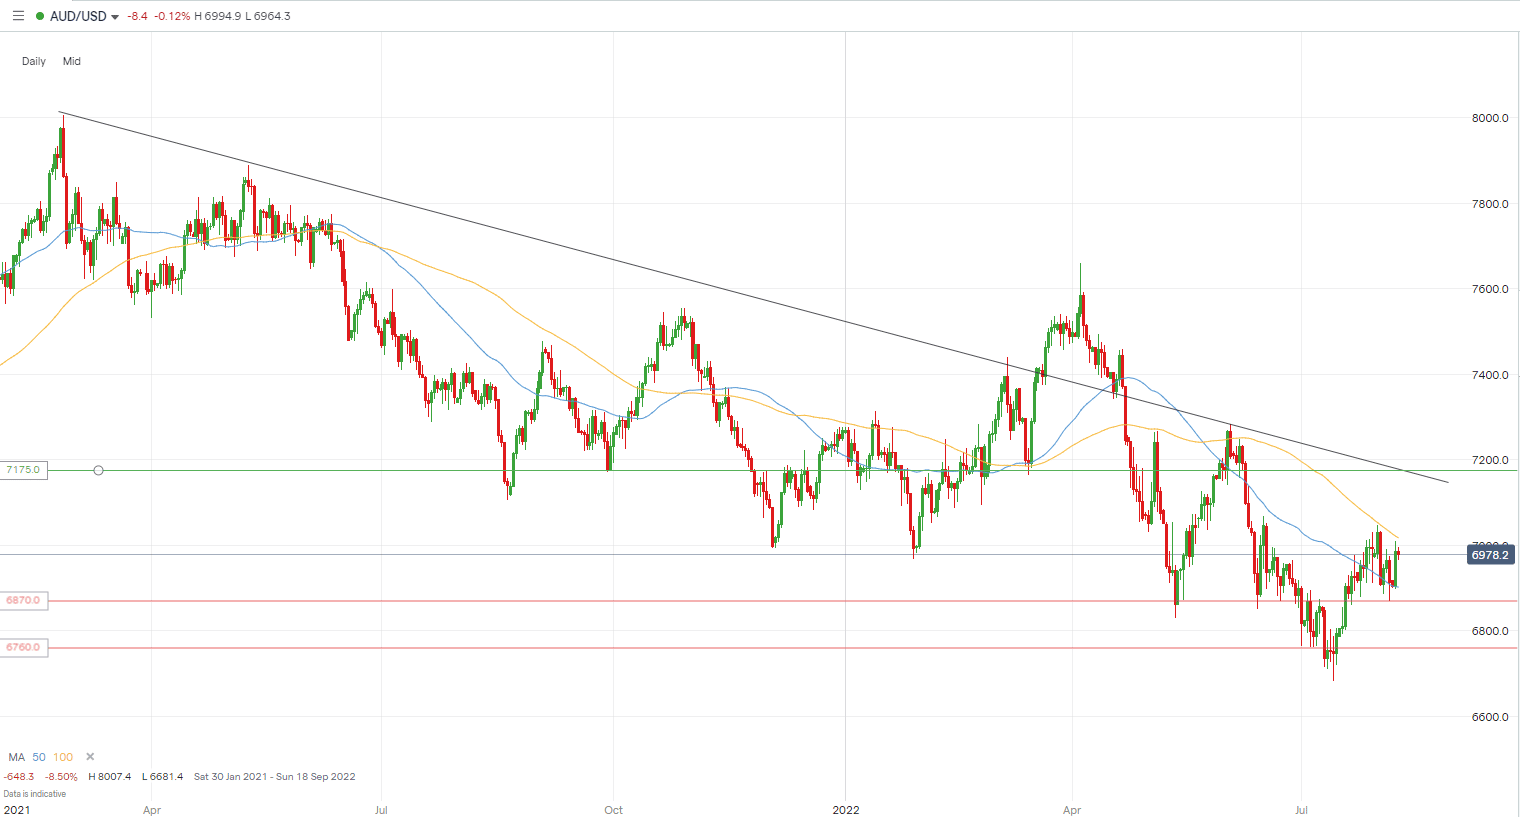Image resolution: width=1520 pixels, height=817 pixels.
Task: Click the 7400.0 price axis label
Action: coord(1490,375)
